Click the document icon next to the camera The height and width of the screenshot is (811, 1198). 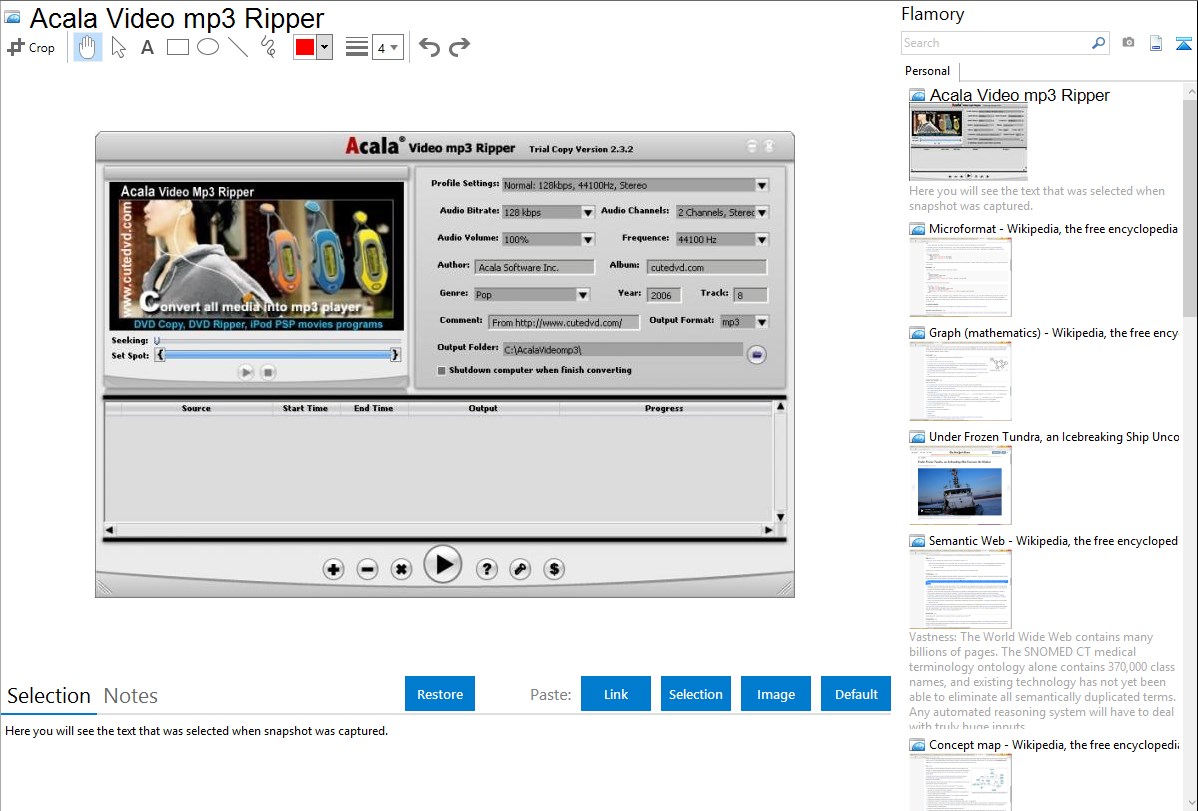tap(1156, 43)
